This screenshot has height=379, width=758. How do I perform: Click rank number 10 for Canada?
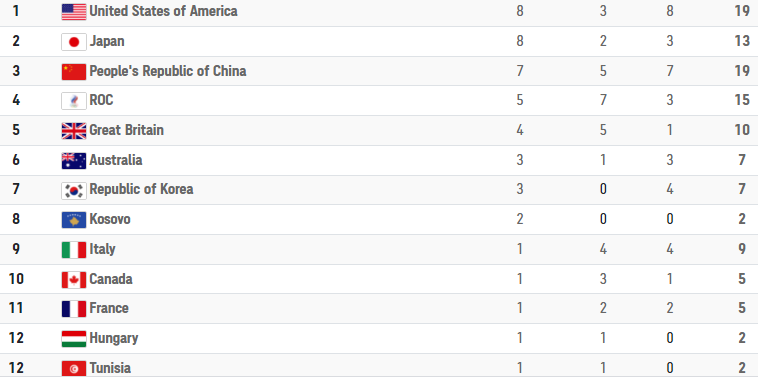pyautogui.click(x=16, y=279)
